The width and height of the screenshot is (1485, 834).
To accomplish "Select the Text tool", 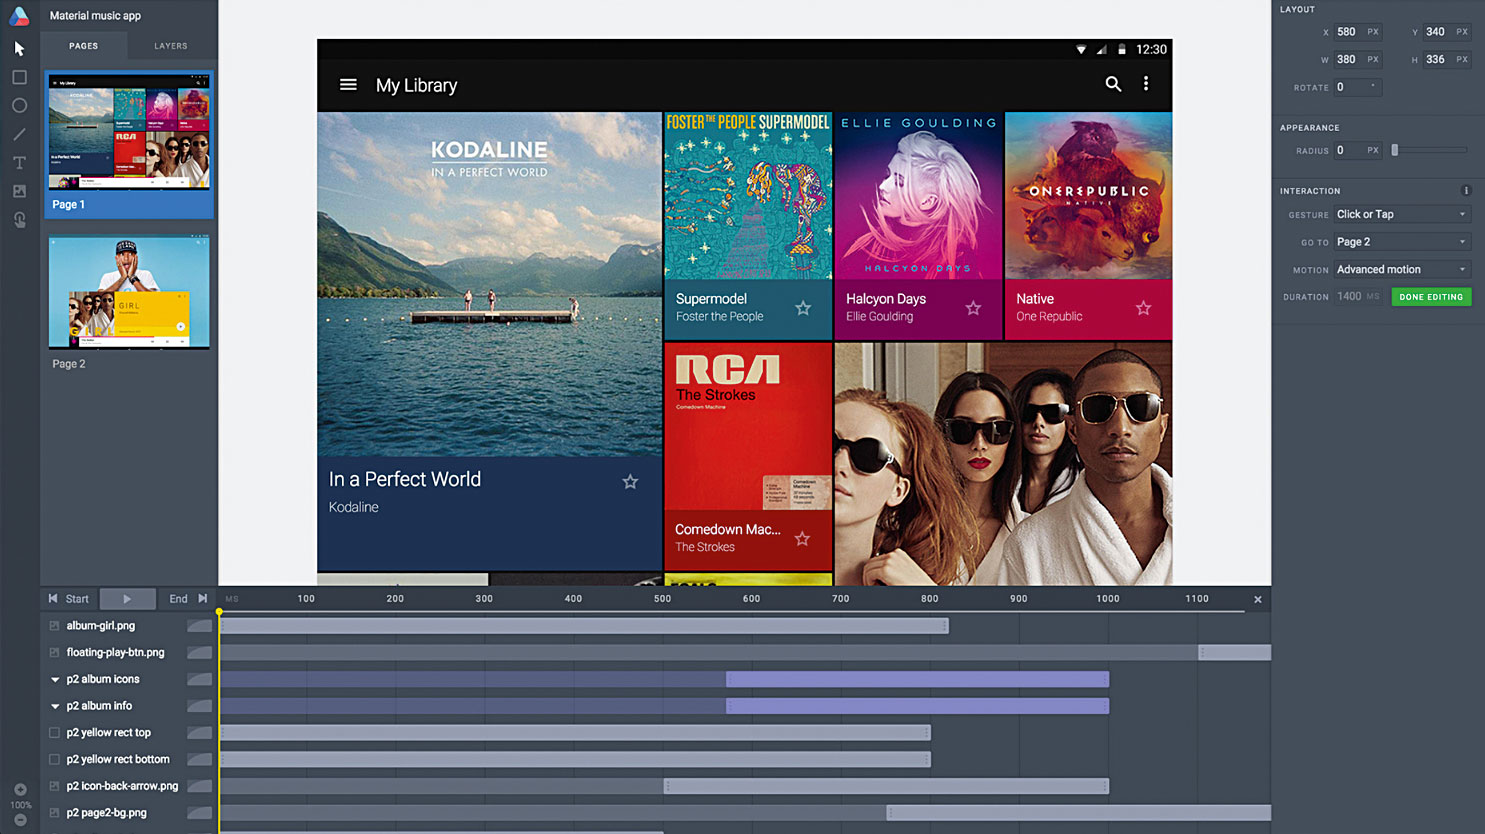I will click(18, 162).
